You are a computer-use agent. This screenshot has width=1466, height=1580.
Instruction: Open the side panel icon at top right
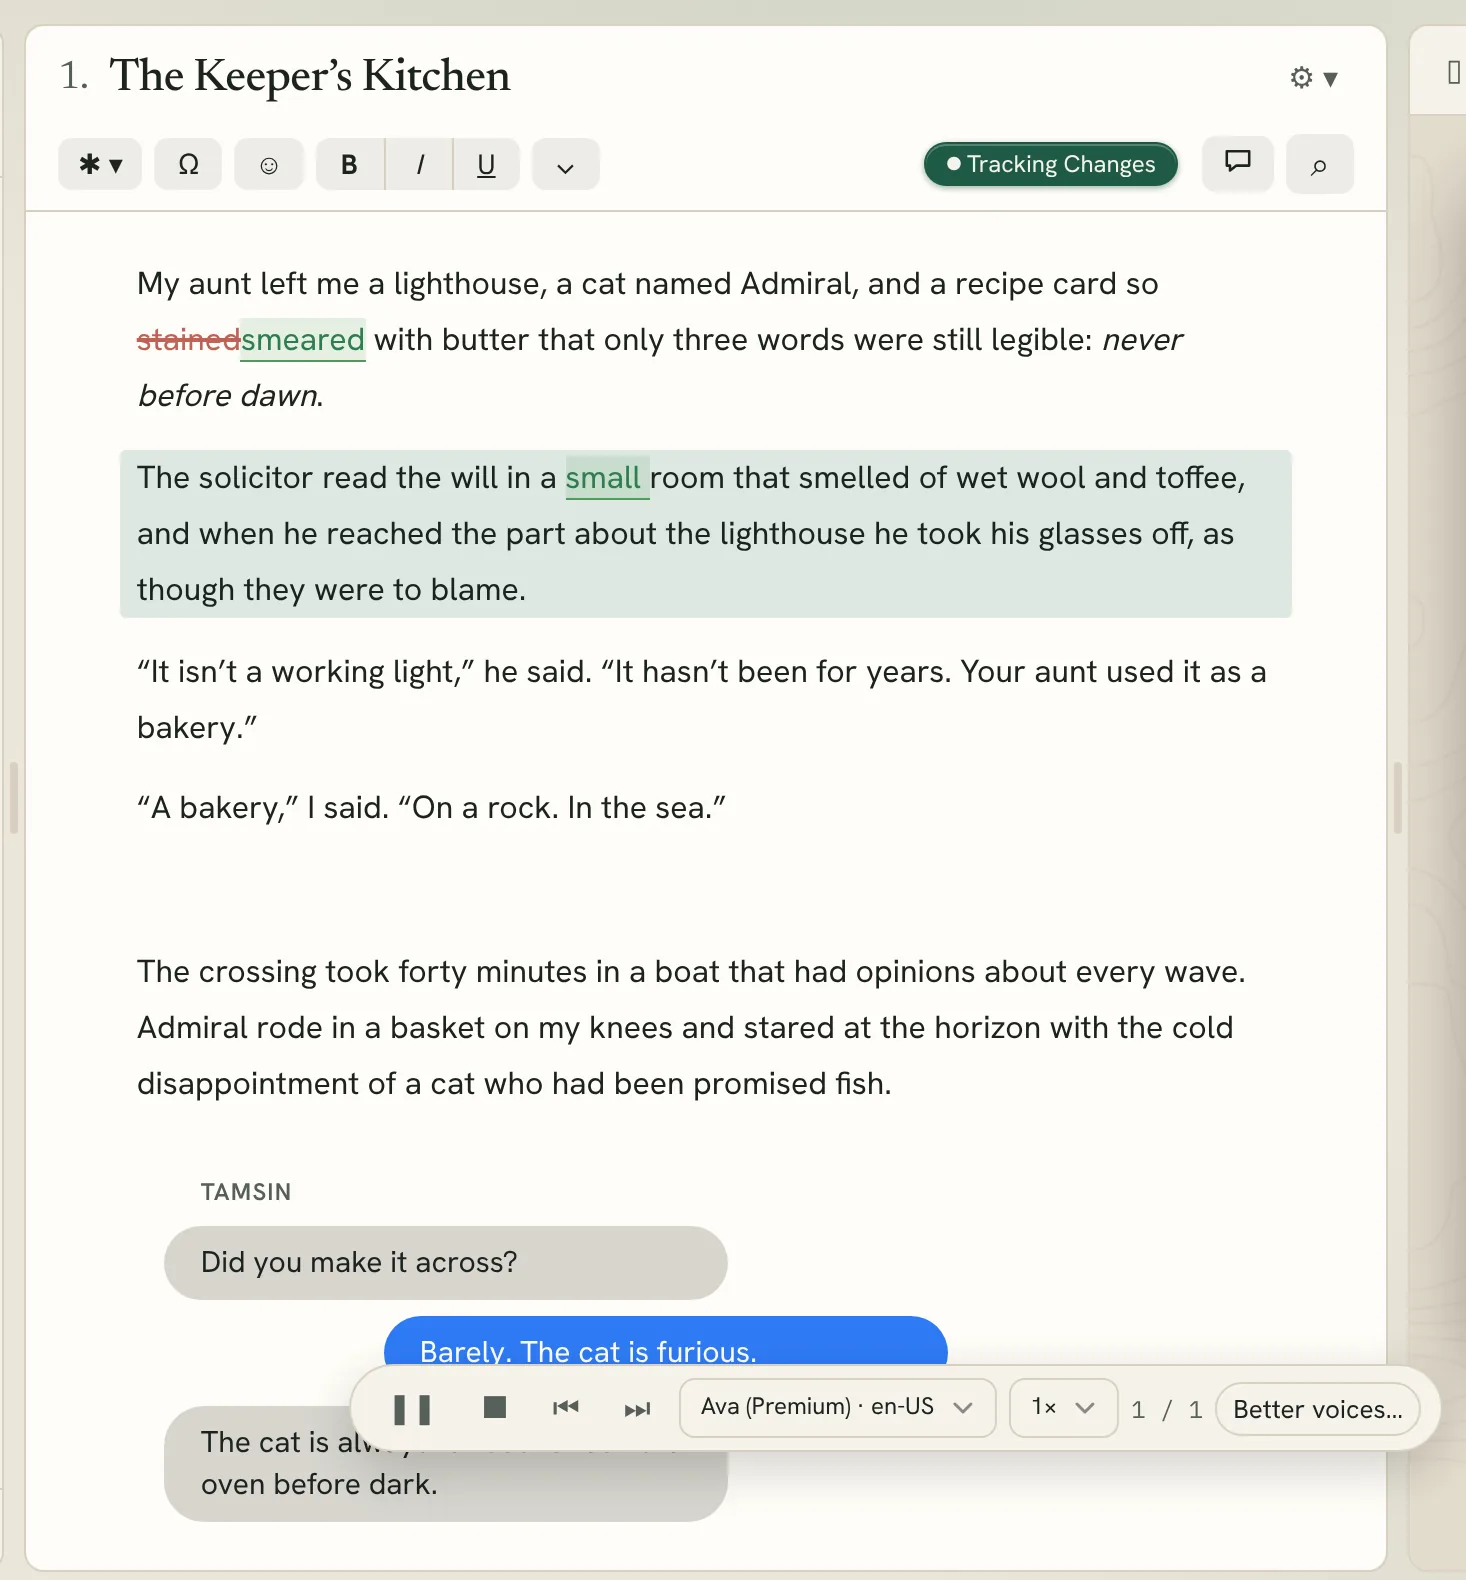[1453, 72]
